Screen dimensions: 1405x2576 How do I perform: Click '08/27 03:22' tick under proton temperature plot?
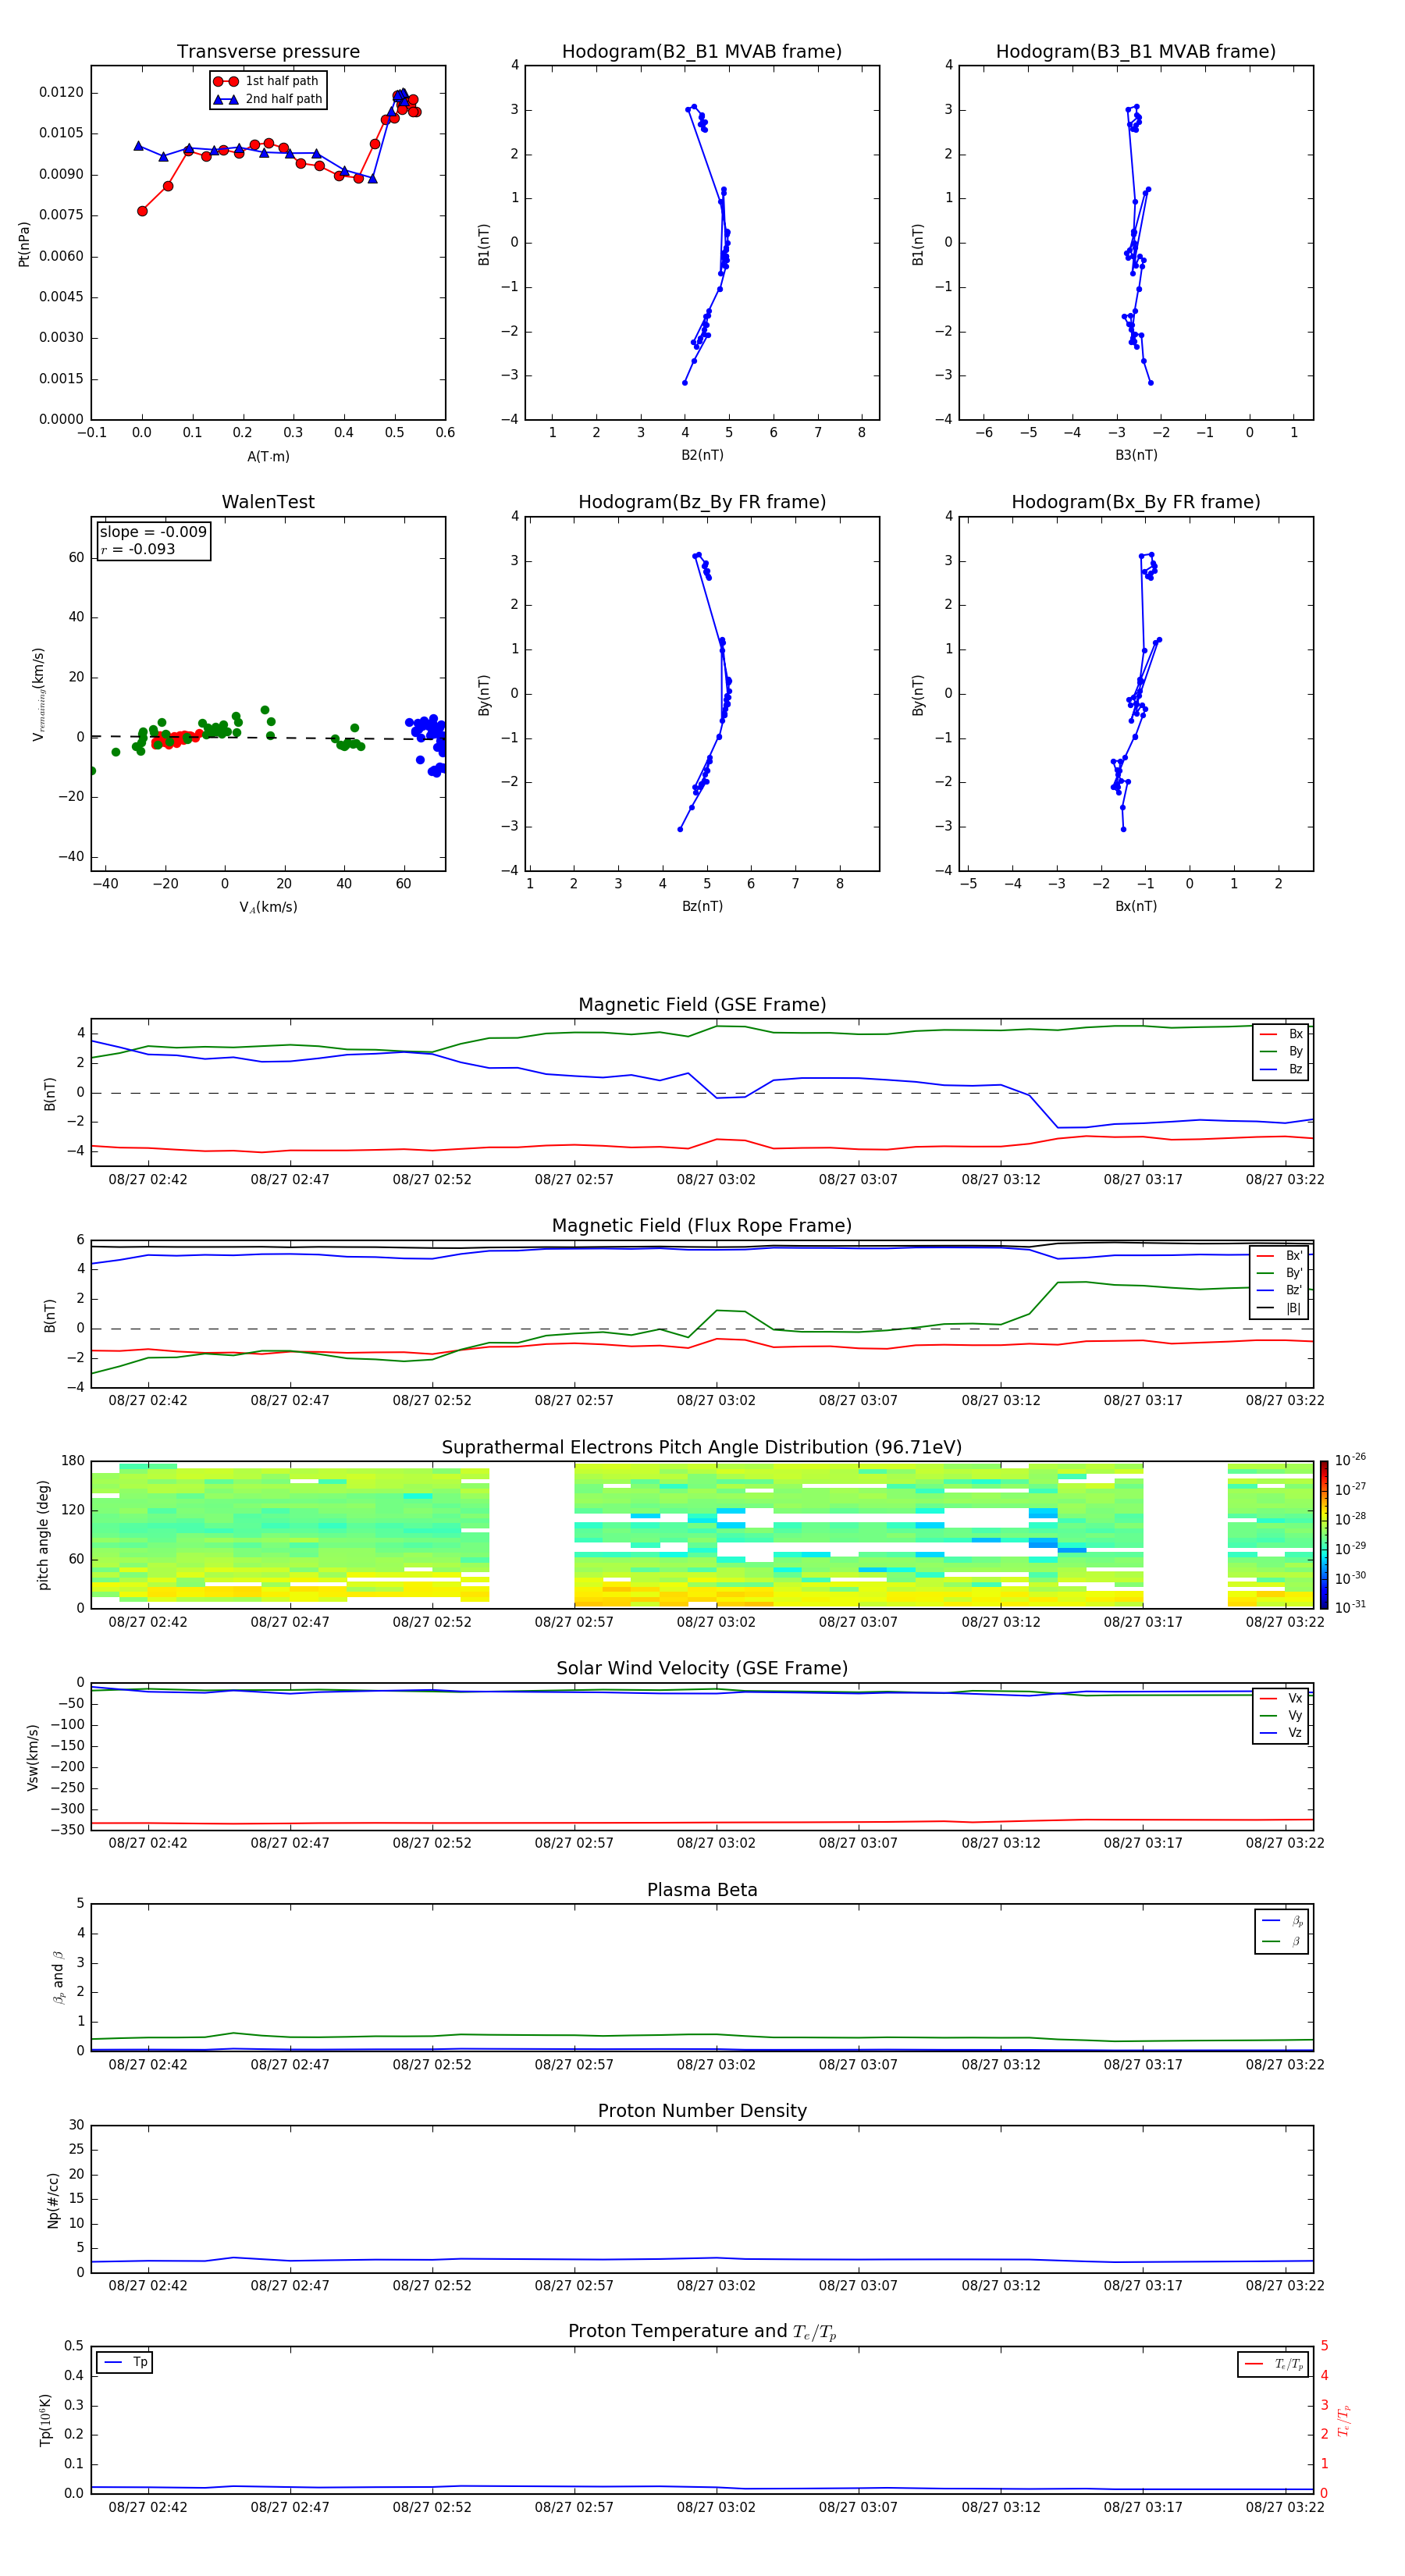coord(1285,2508)
